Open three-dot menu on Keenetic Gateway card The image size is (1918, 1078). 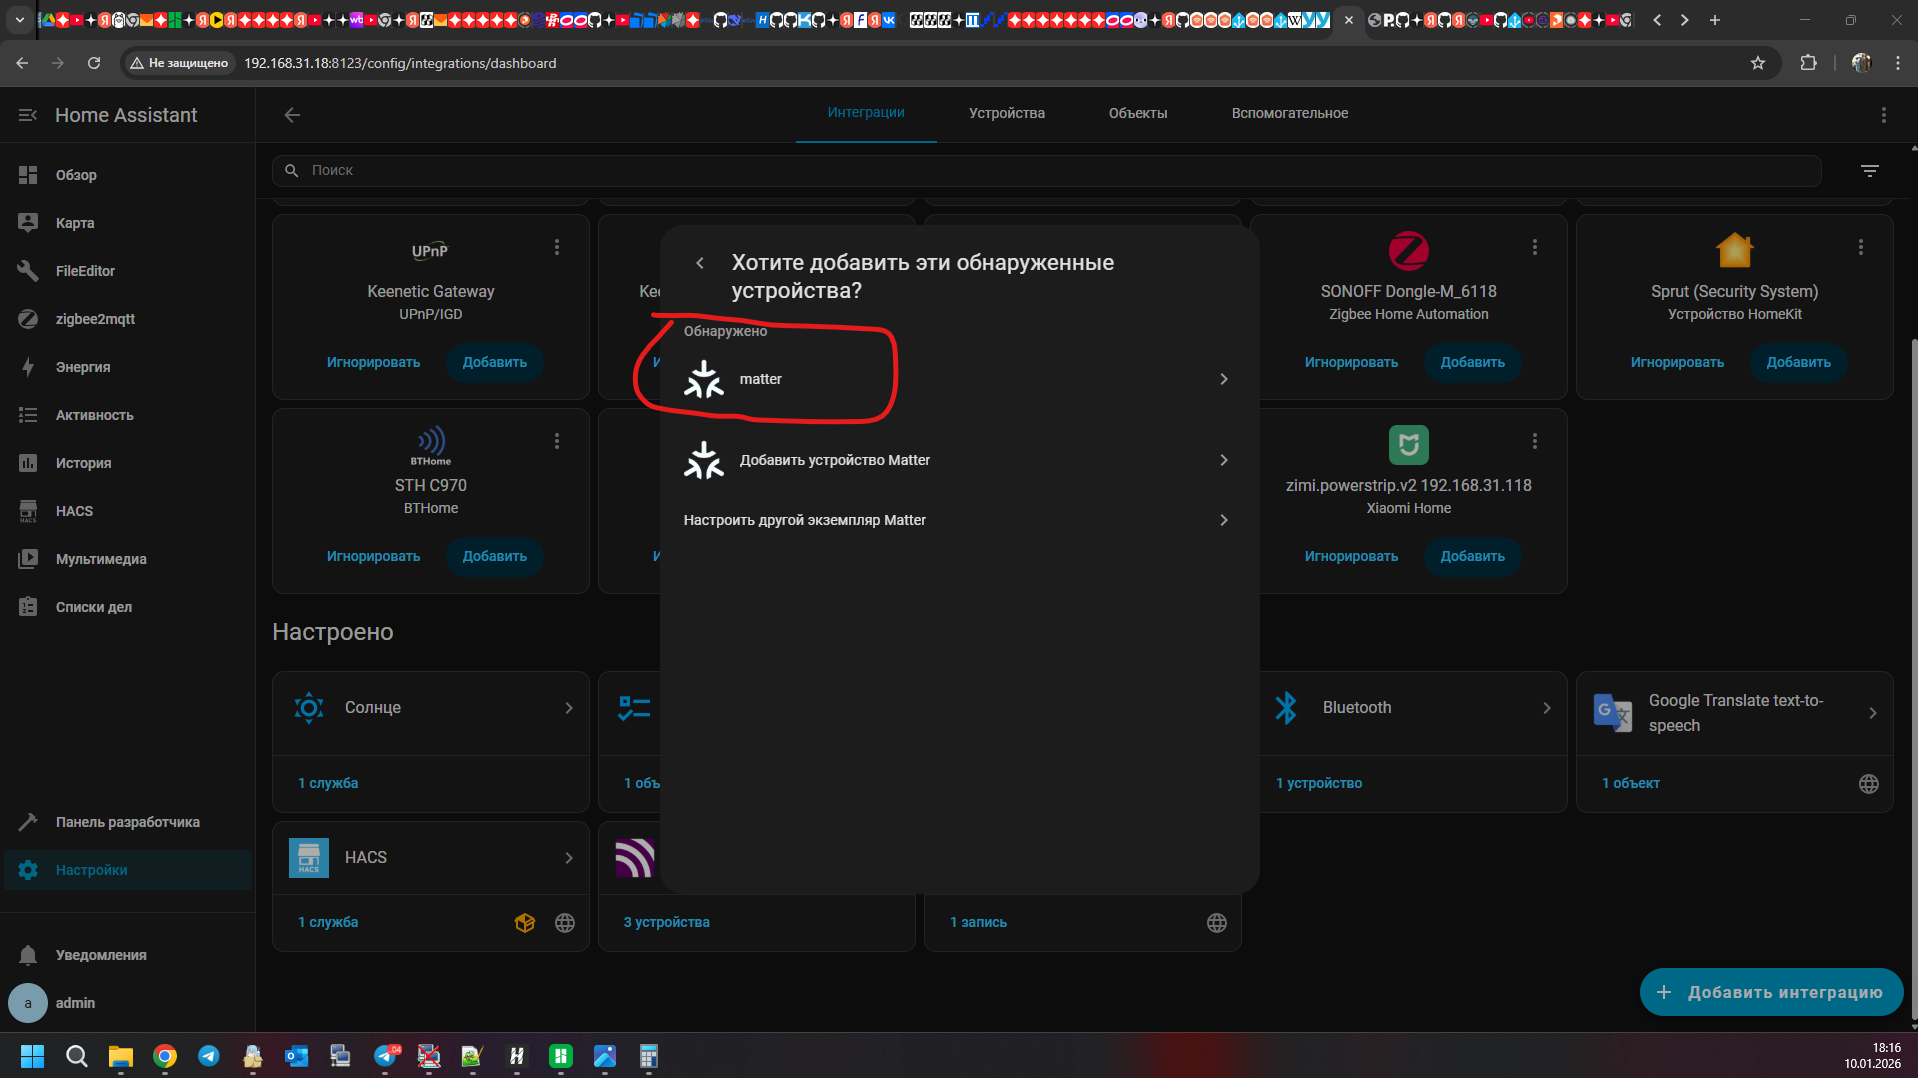click(557, 247)
